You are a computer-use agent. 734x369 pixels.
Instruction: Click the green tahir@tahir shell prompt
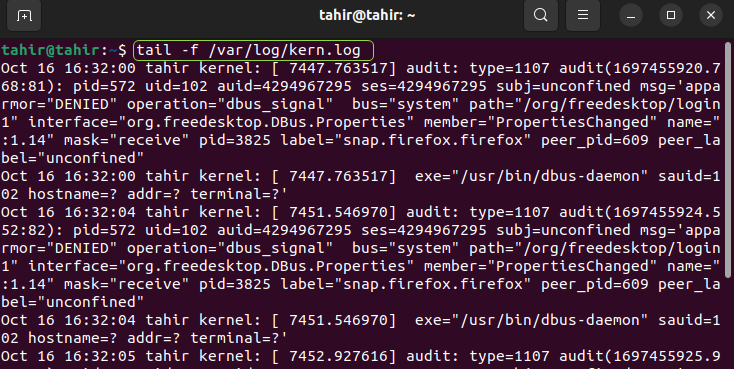[x=51, y=50]
